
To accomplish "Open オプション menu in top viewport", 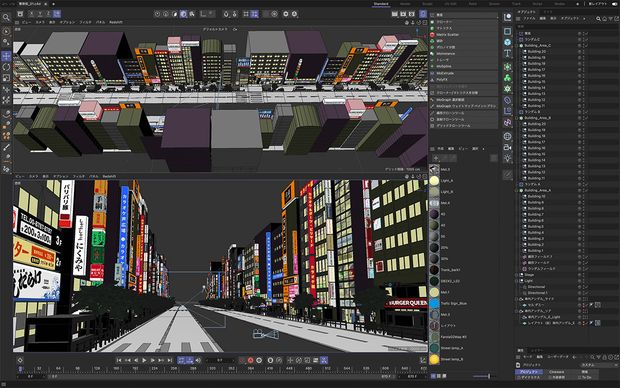I will [x=67, y=22].
